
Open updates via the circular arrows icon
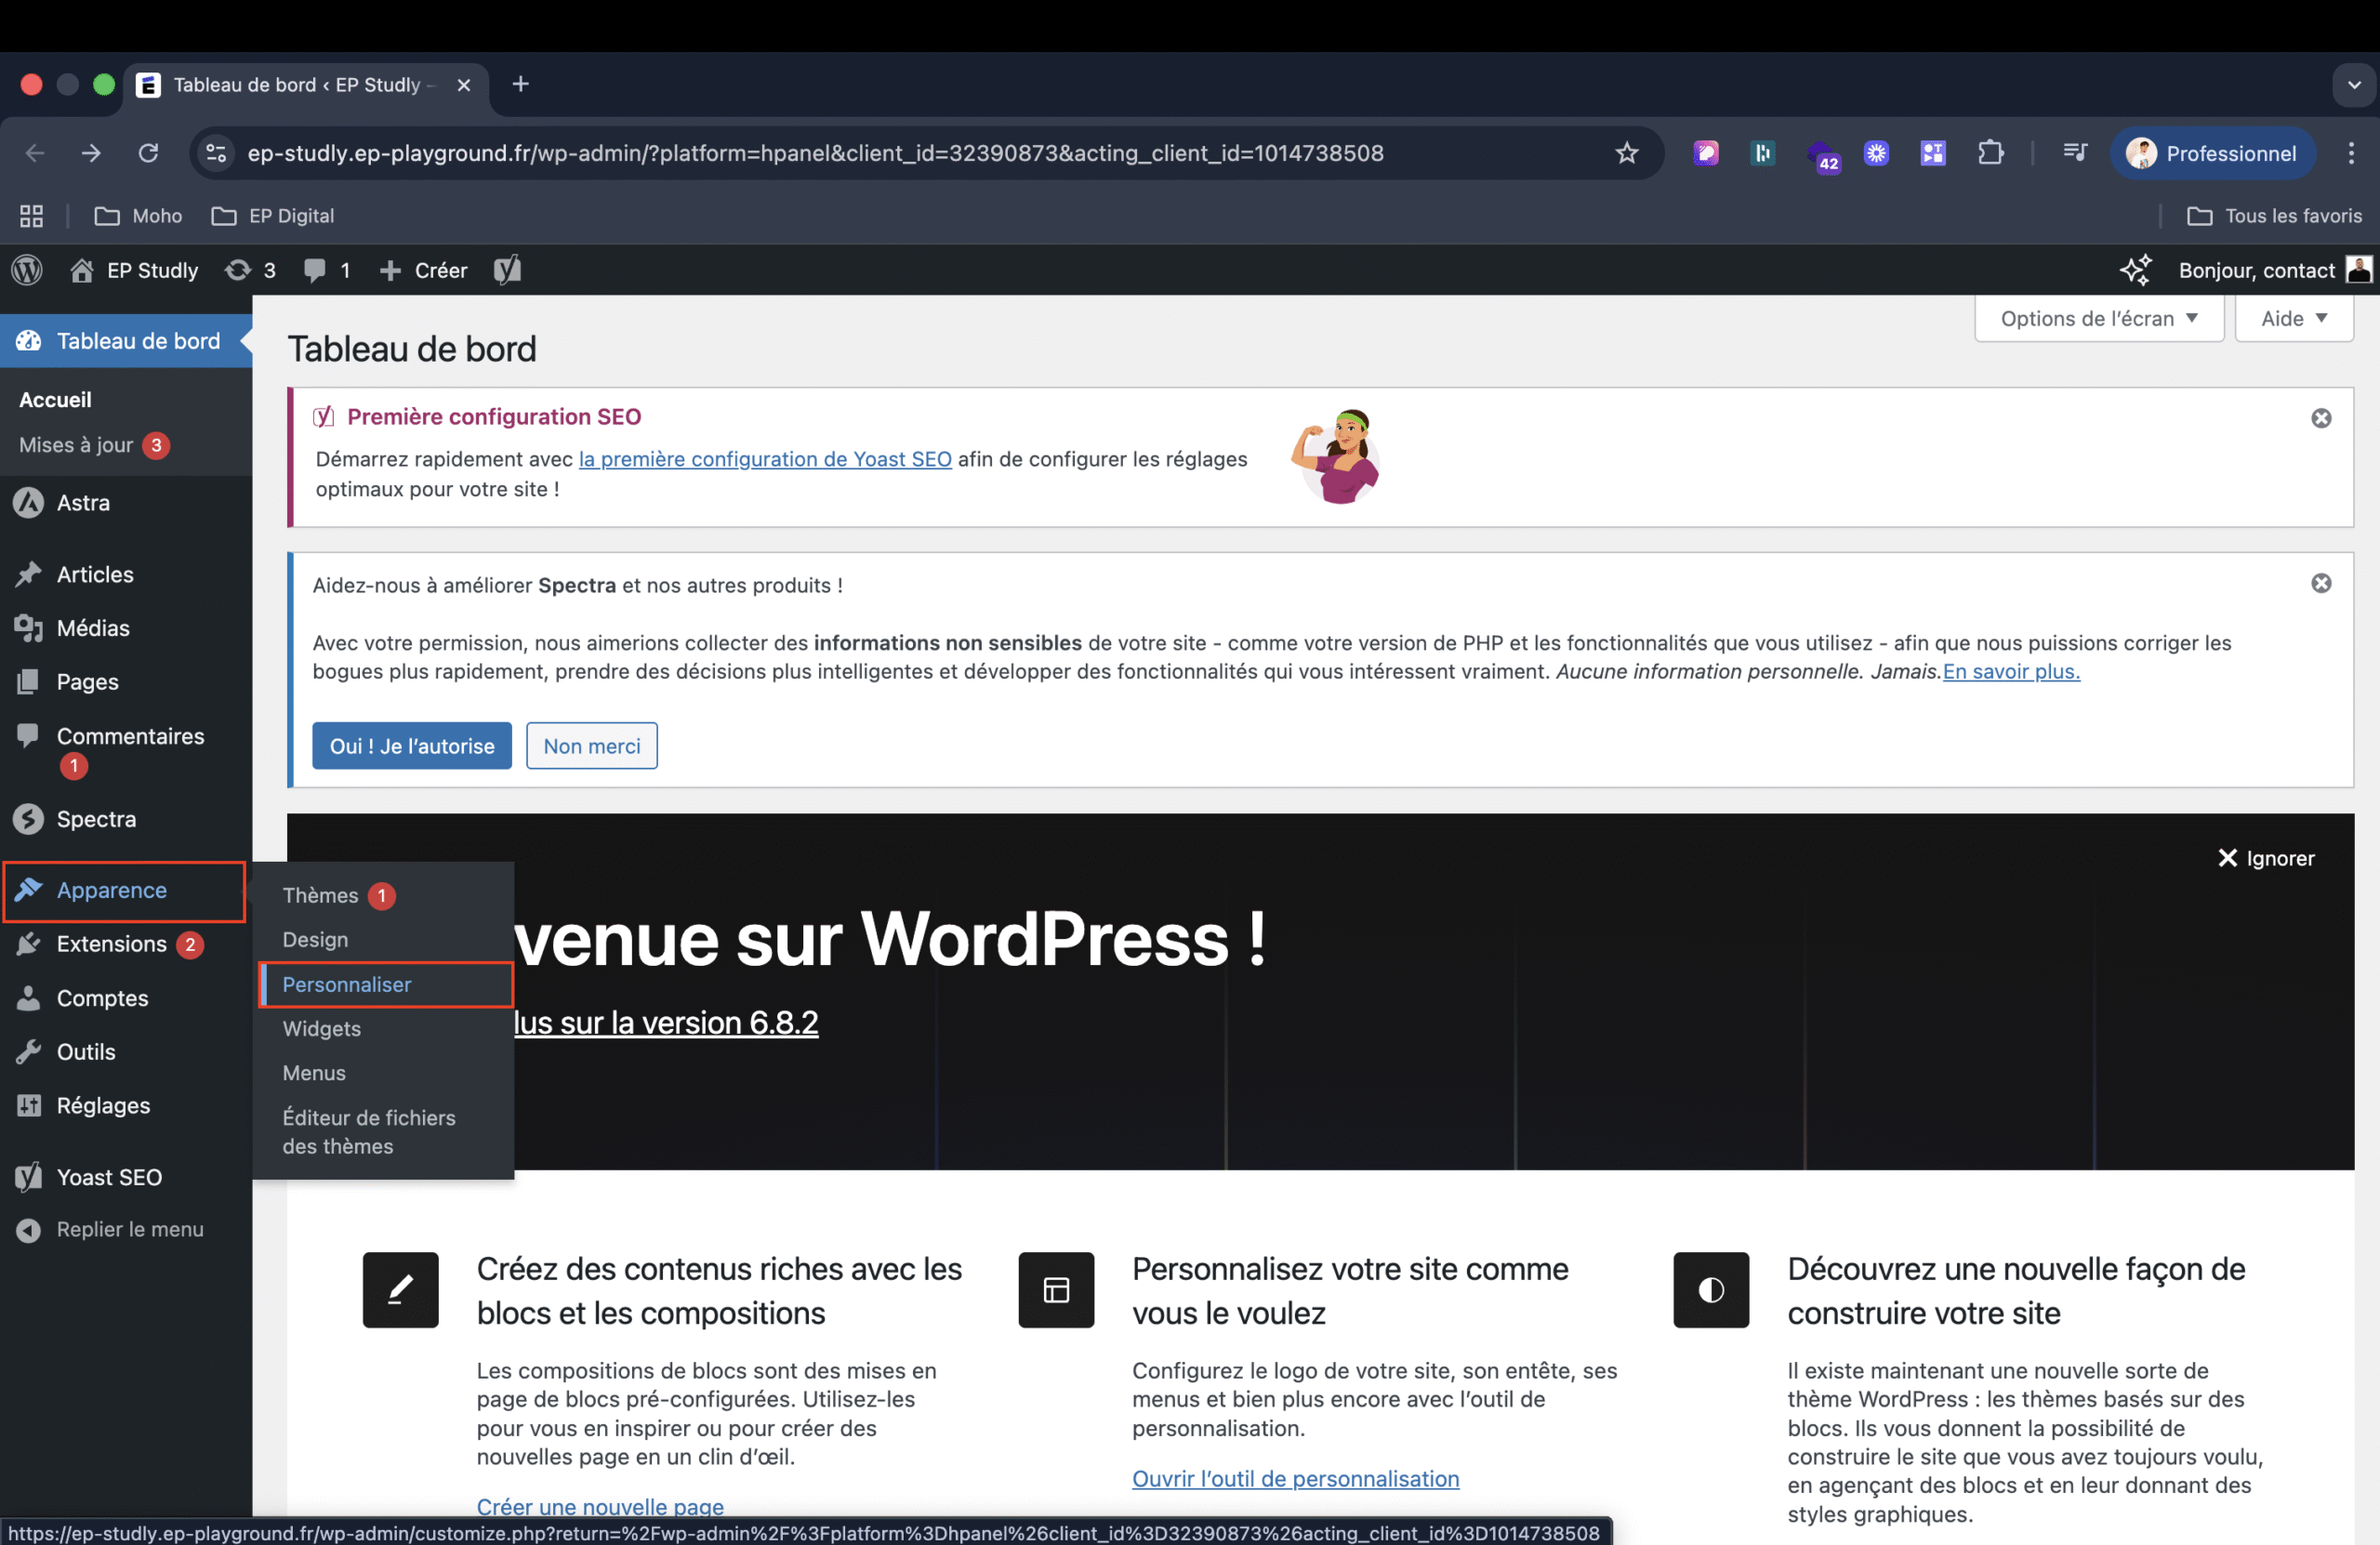[238, 269]
